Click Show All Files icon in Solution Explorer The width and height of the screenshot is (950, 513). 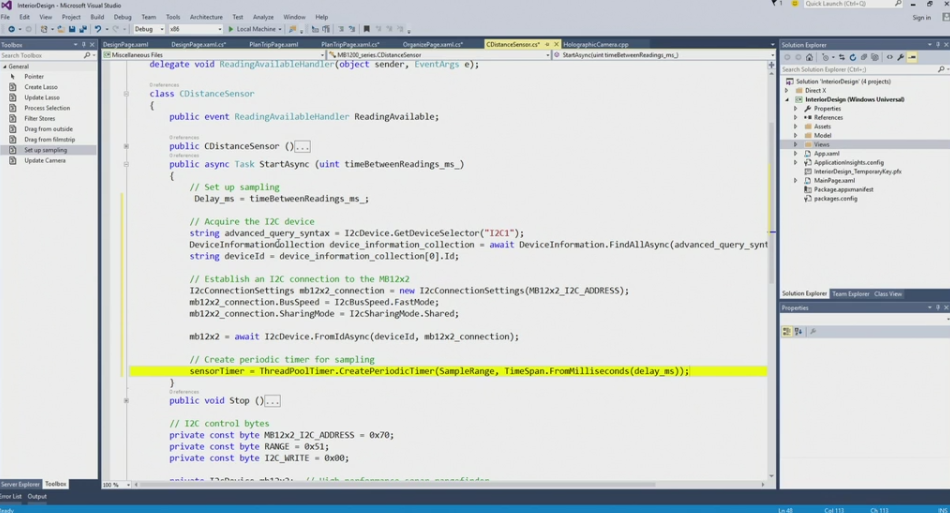(874, 58)
